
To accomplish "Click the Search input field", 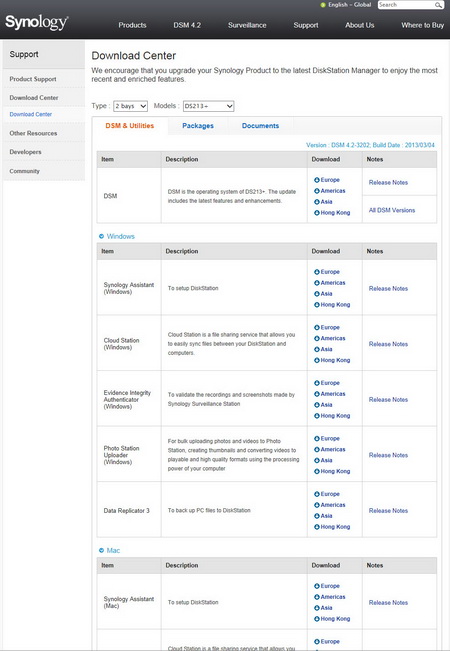I will [x=406, y=5].
